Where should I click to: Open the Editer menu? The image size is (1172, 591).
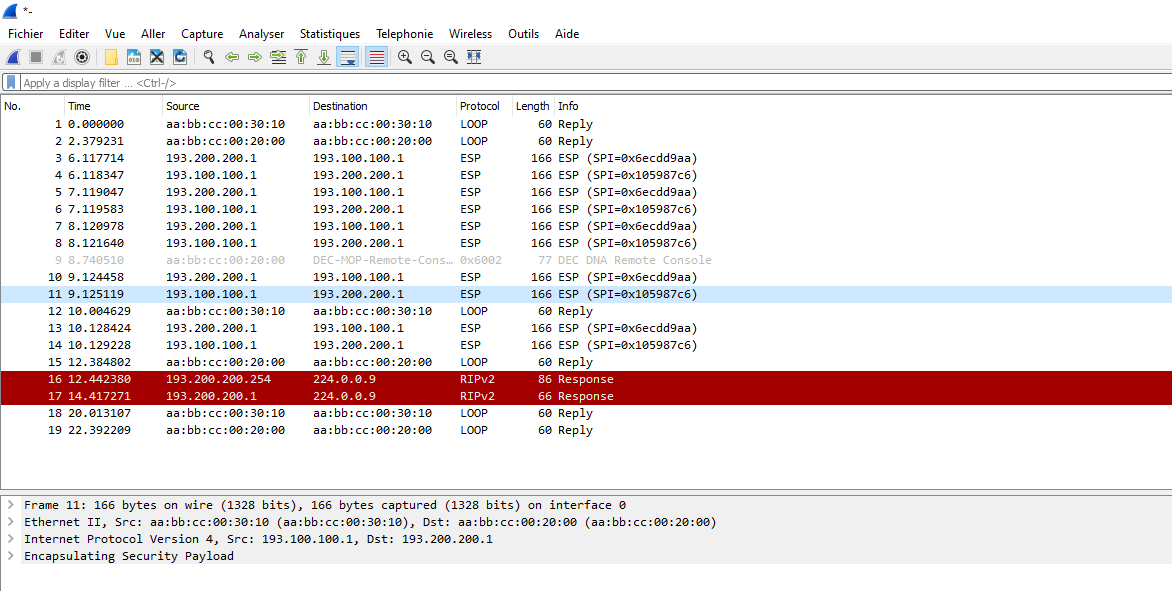(74, 34)
